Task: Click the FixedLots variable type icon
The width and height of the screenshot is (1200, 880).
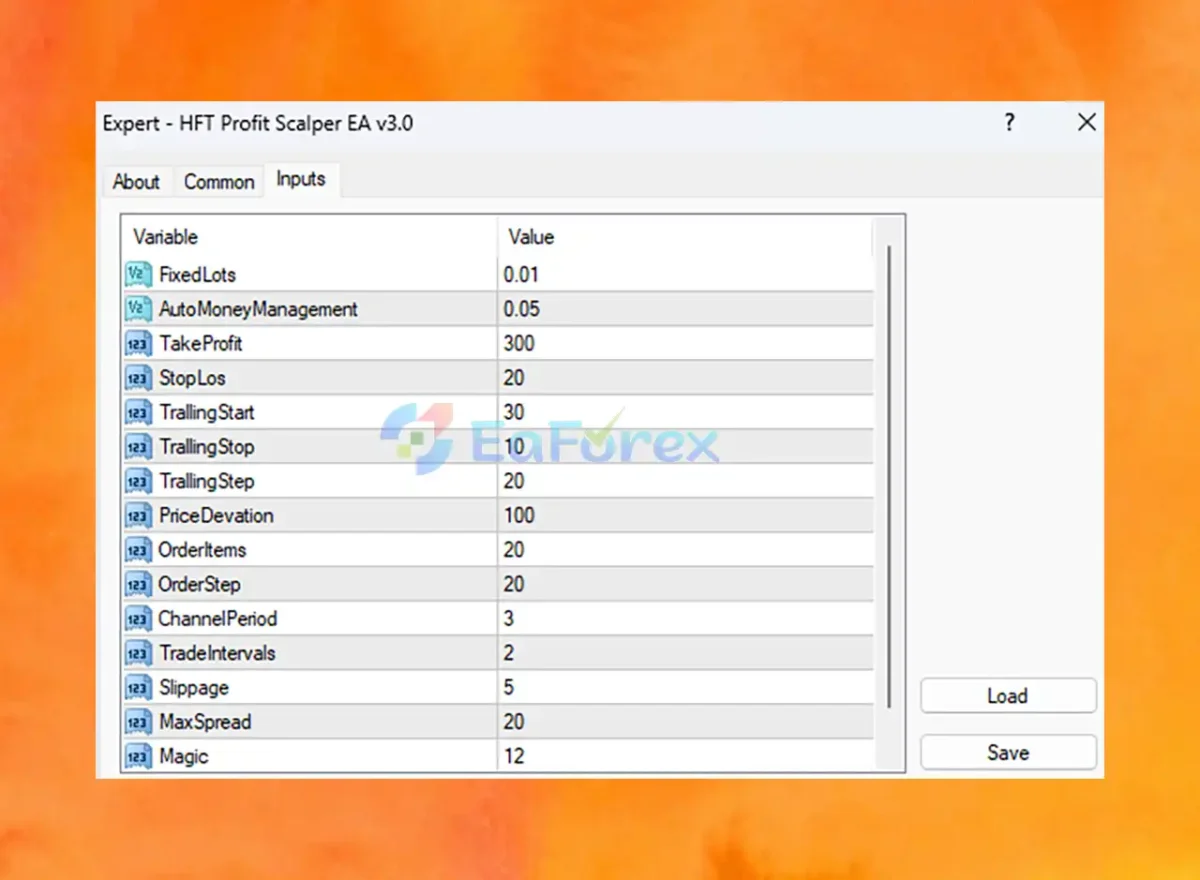Action: click(138, 274)
